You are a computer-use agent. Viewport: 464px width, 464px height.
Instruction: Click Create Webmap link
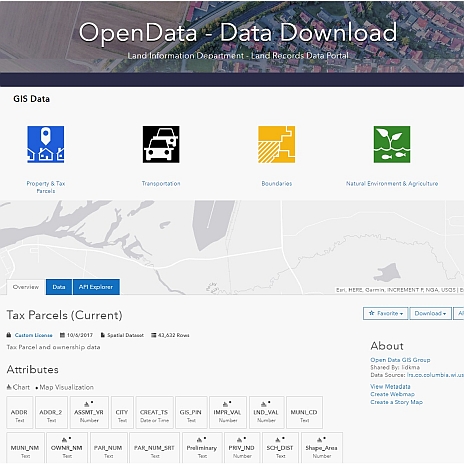393,394
